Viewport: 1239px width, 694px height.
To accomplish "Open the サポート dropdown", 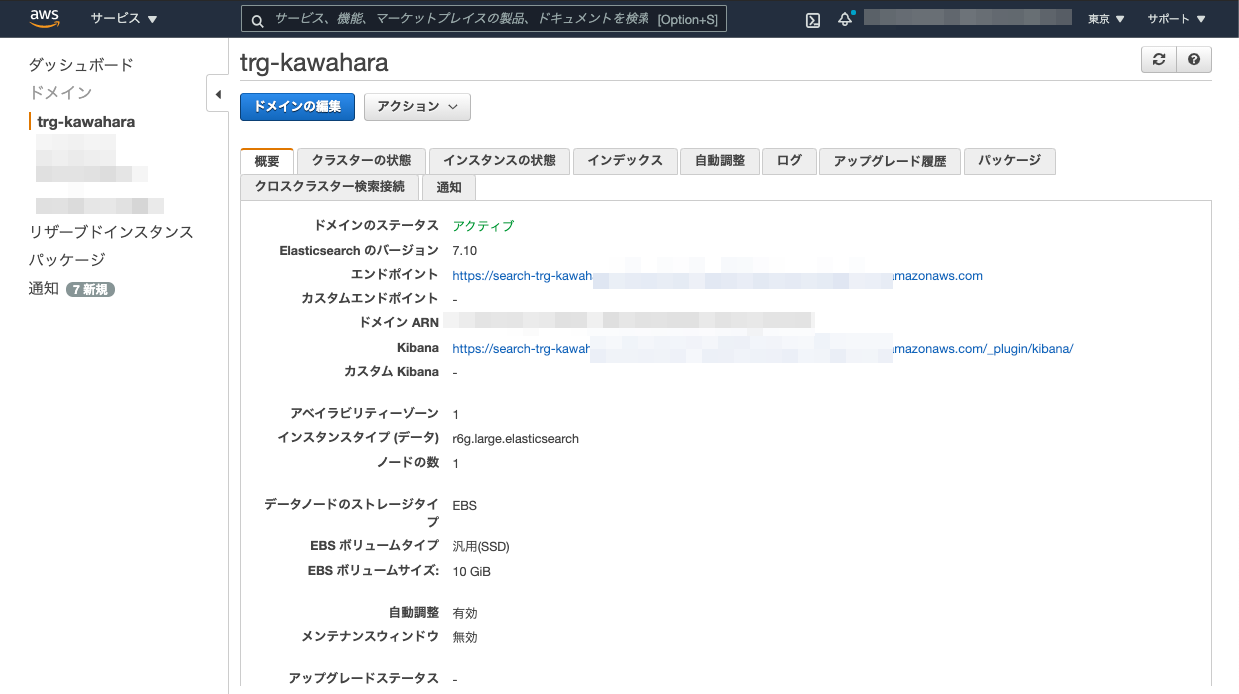I will point(1173,18).
